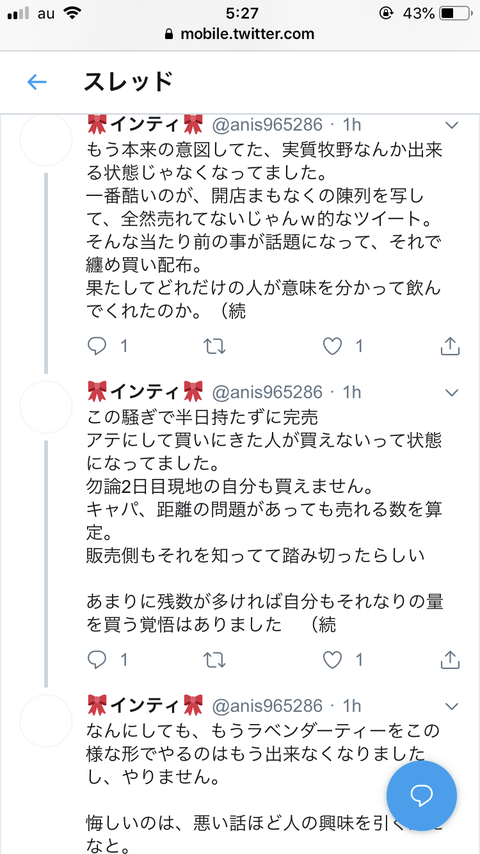The image size is (480, 854).
Task: Share the first tweet via share icon
Action: [x=450, y=346]
